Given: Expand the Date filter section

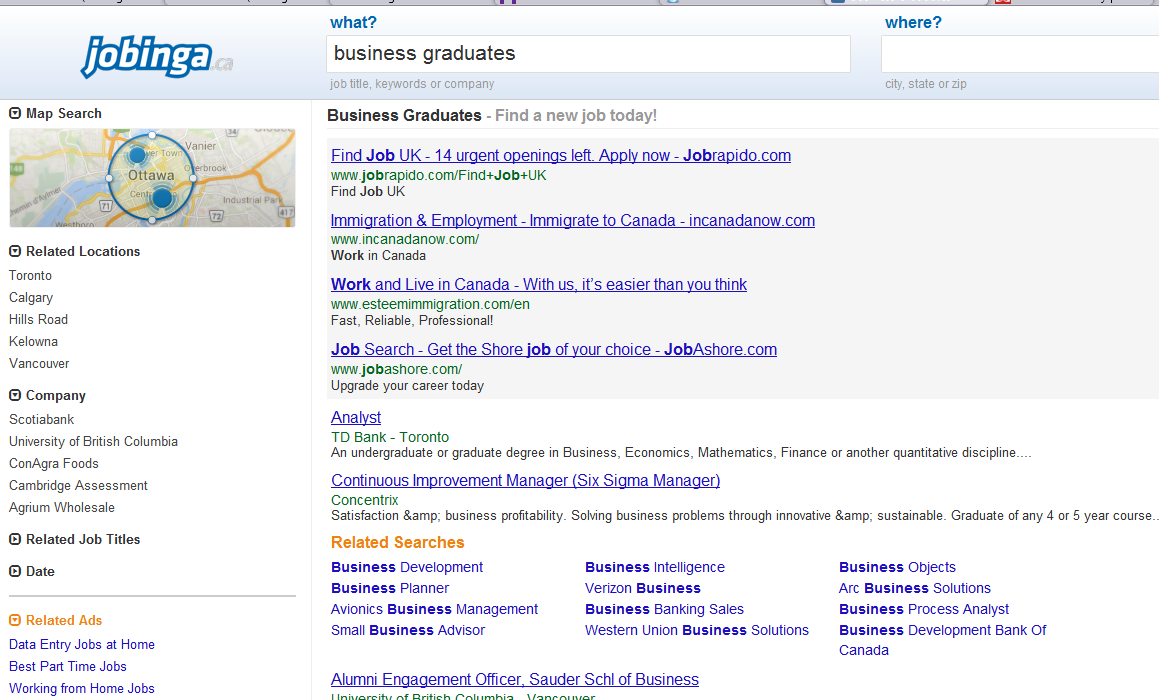Looking at the screenshot, I should pos(15,572).
